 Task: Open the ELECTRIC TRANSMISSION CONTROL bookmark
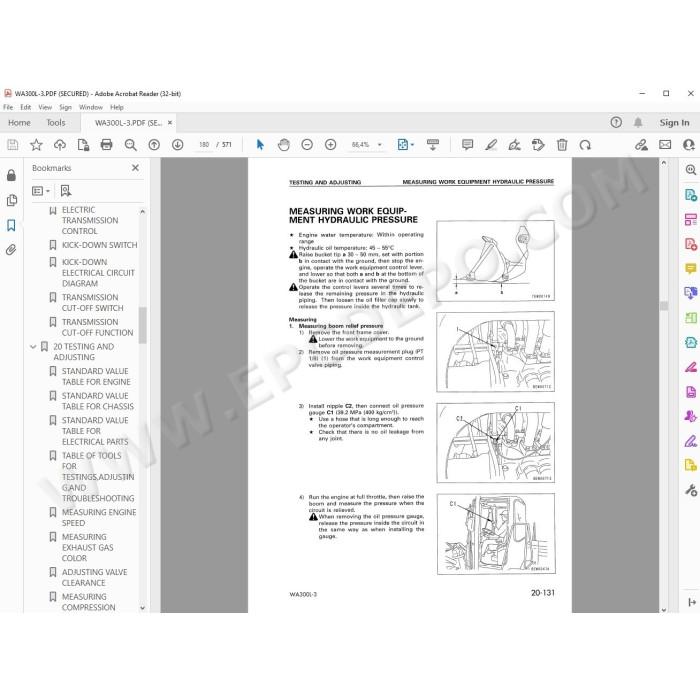pos(90,220)
